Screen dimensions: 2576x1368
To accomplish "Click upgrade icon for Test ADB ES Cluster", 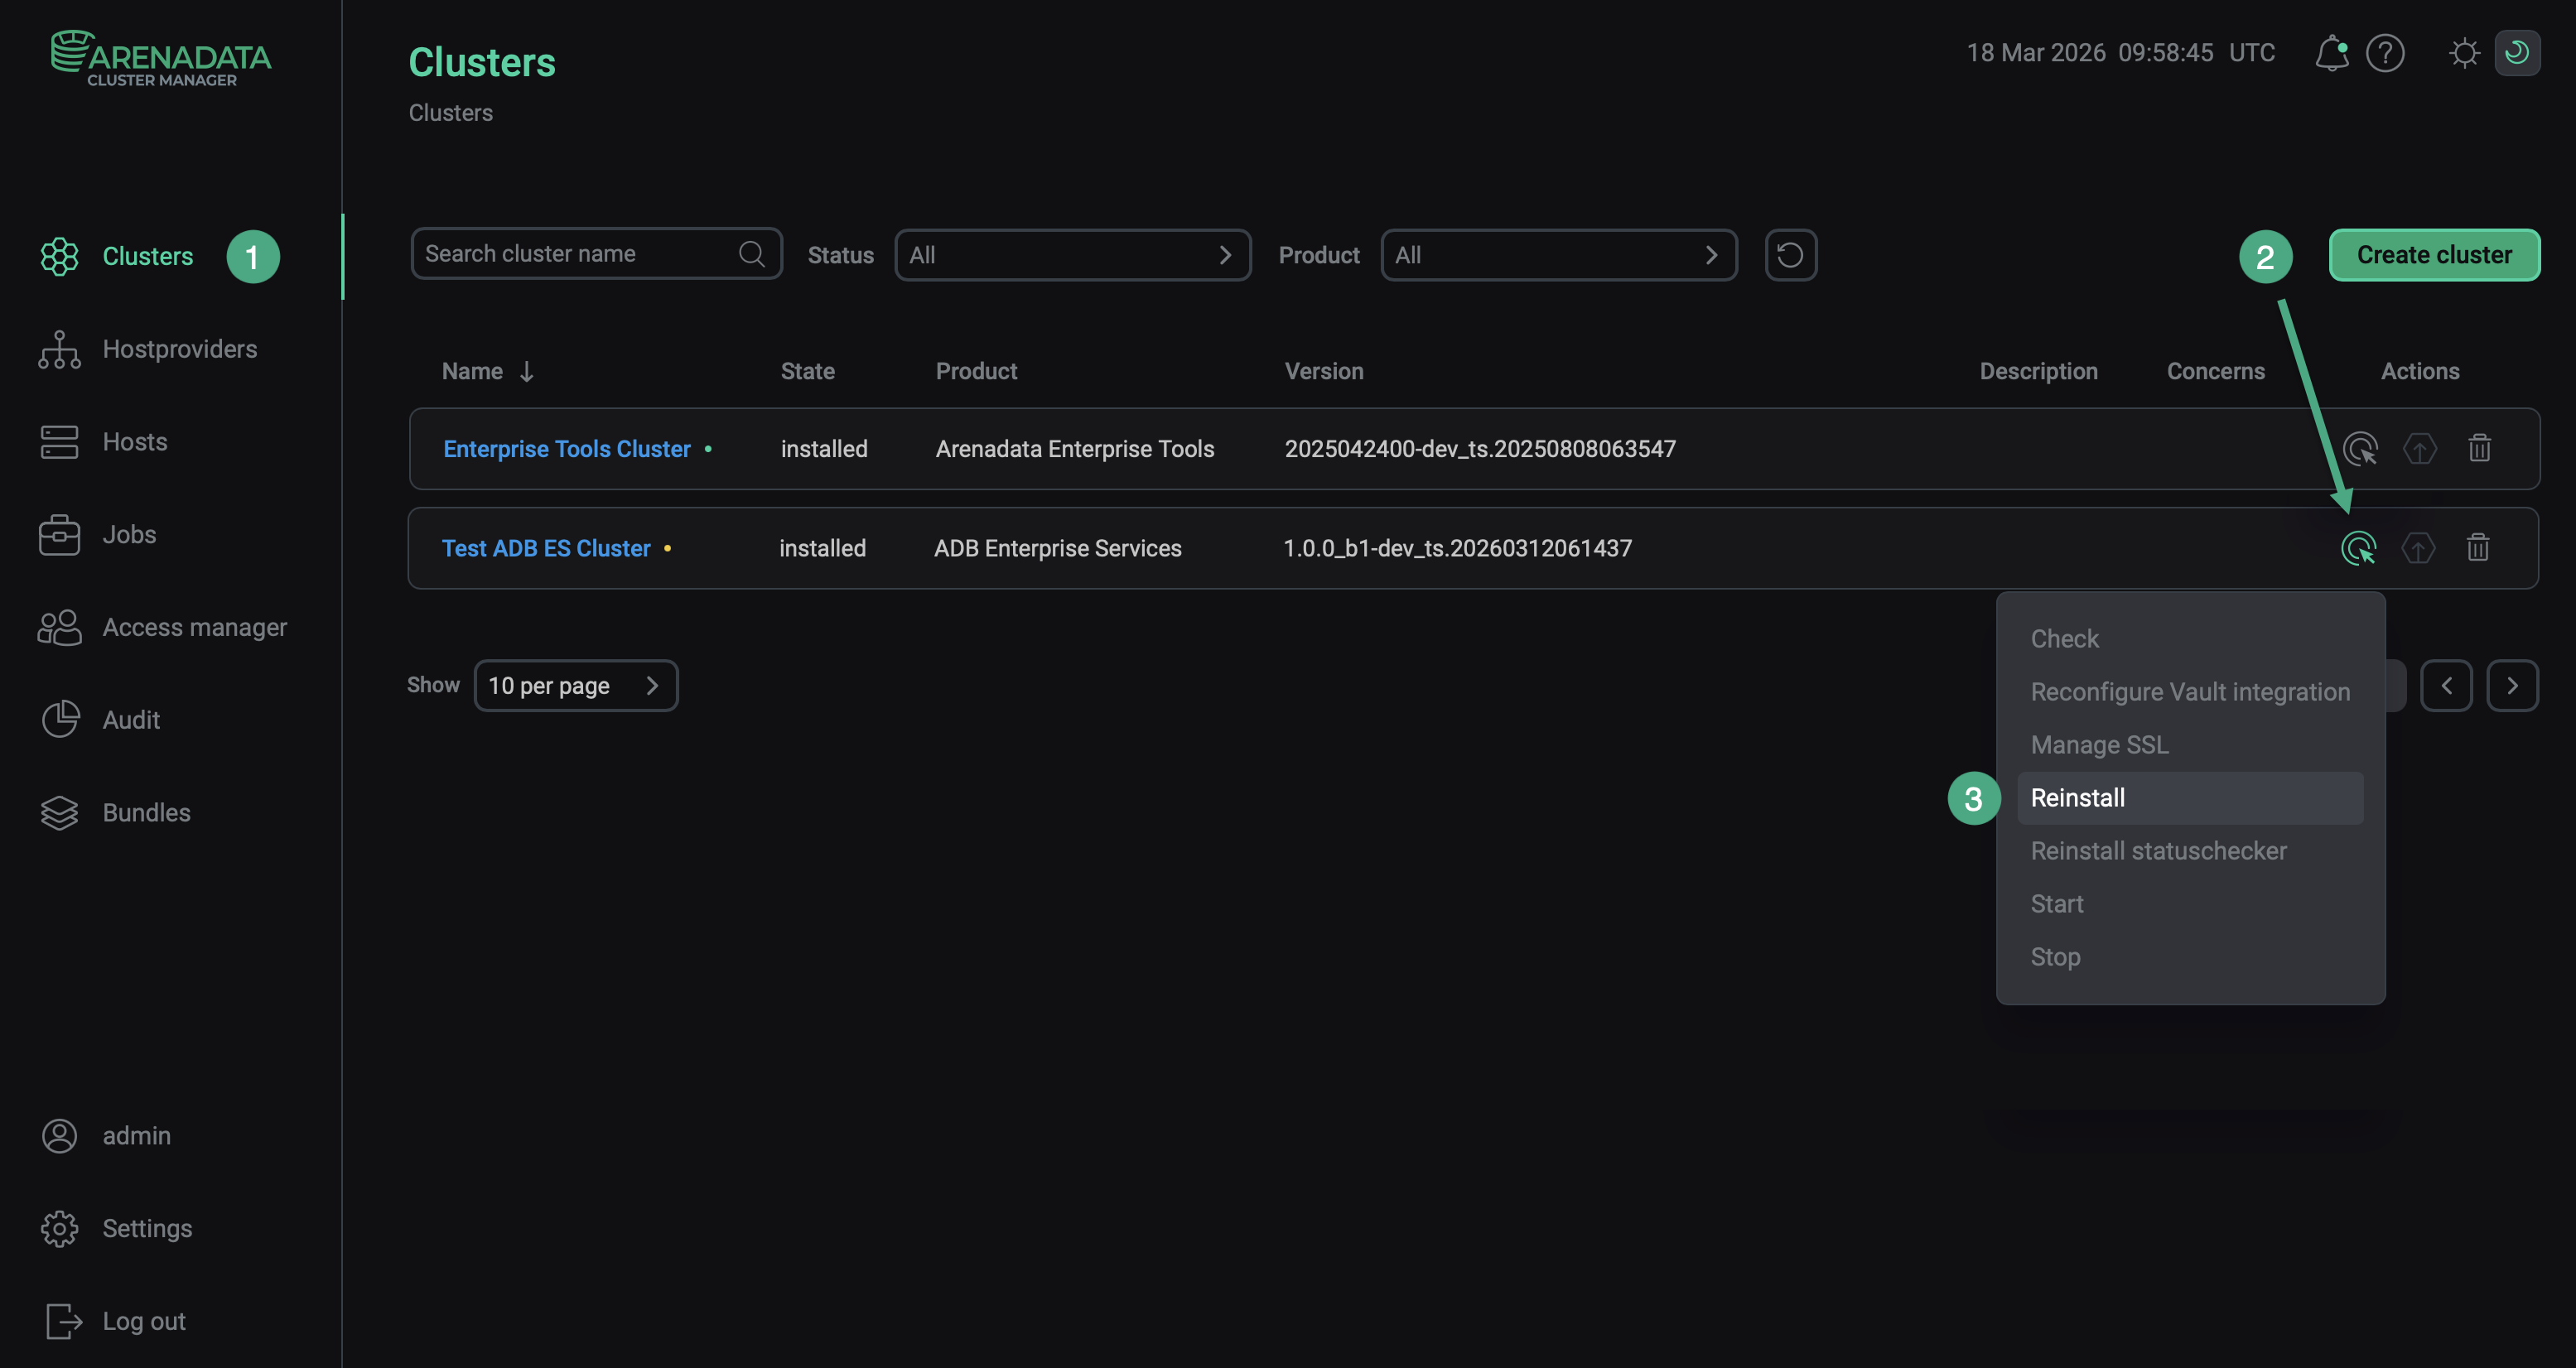I will 2418,548.
